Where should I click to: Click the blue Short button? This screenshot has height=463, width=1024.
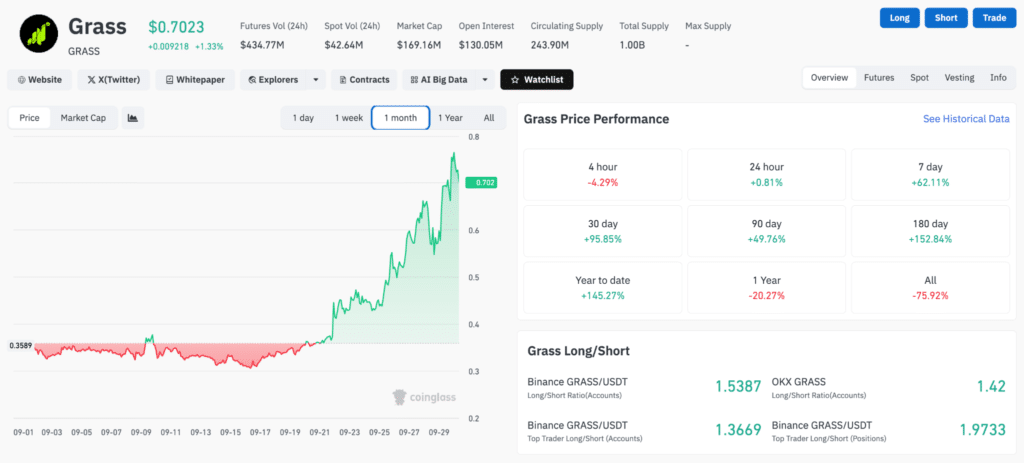(946, 18)
